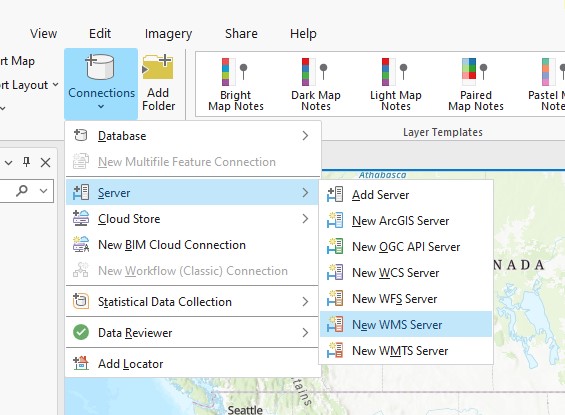Choose New BIM Cloud Connection
This screenshot has height=415, width=565.
click(x=193, y=245)
